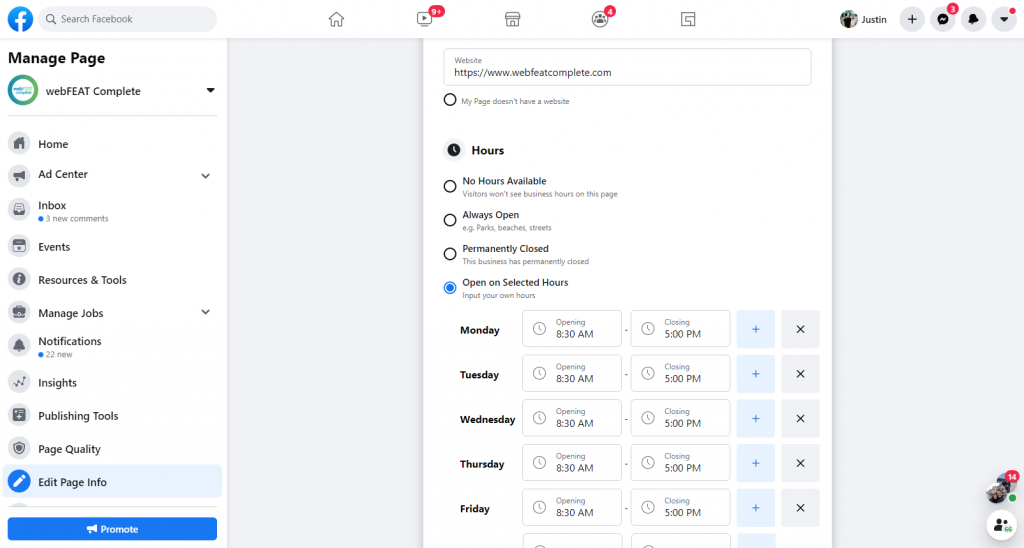Click the blue Promote button
This screenshot has width=1024, height=548.
[x=112, y=529]
